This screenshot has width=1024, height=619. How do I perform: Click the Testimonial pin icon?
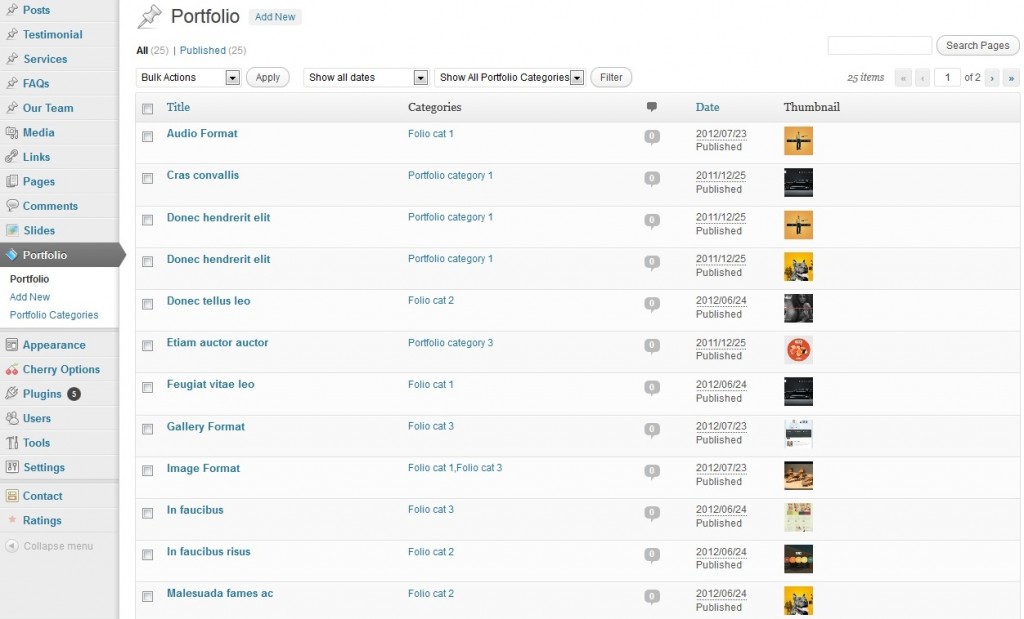click(12, 34)
